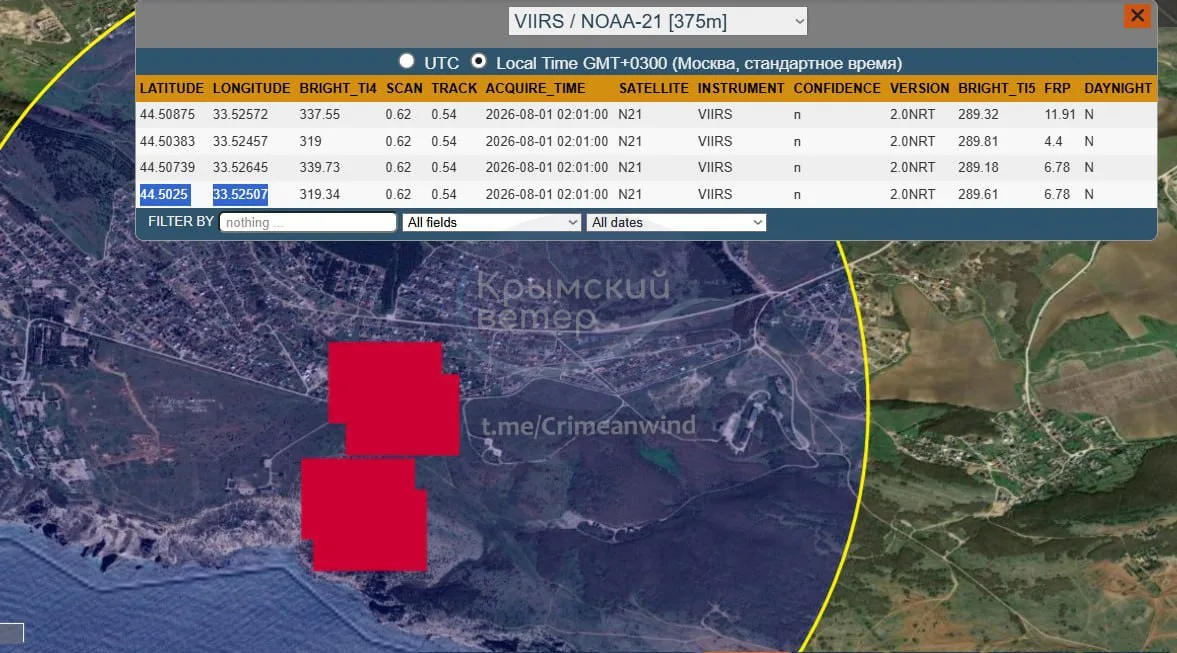Select row with brightness 339.73

point(646,167)
